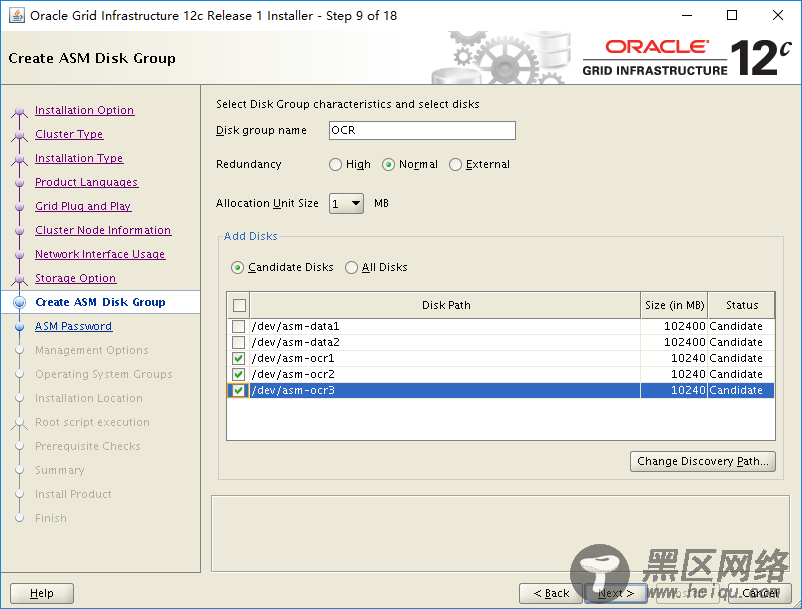Check the /dev/asm-data2 disk
Screen dimensions: 802x609
[x=238, y=342]
